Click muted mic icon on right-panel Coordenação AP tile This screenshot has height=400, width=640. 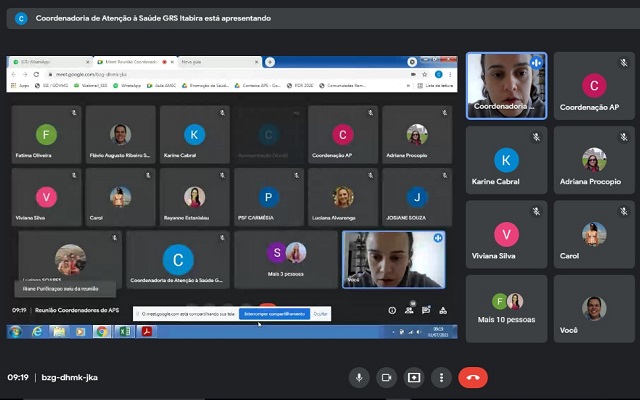(624, 63)
